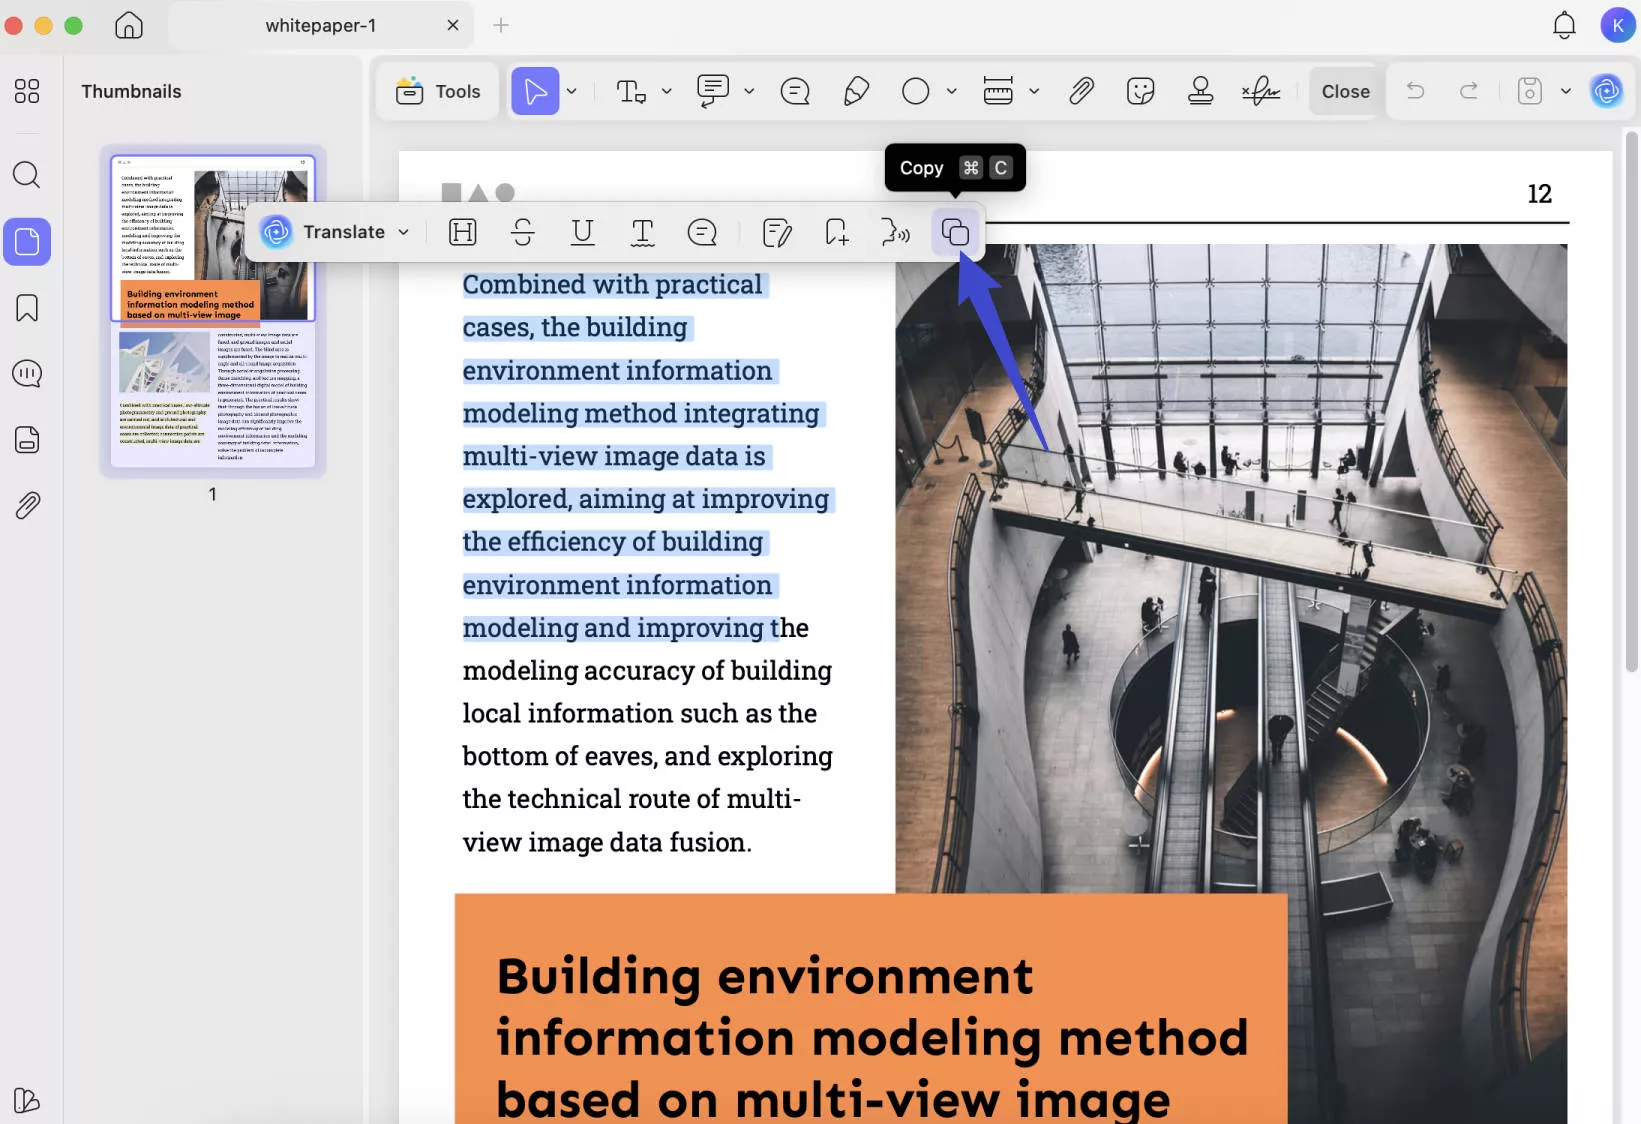The height and width of the screenshot is (1124, 1641).
Task: Click the Close button in toolbar
Action: click(1345, 91)
